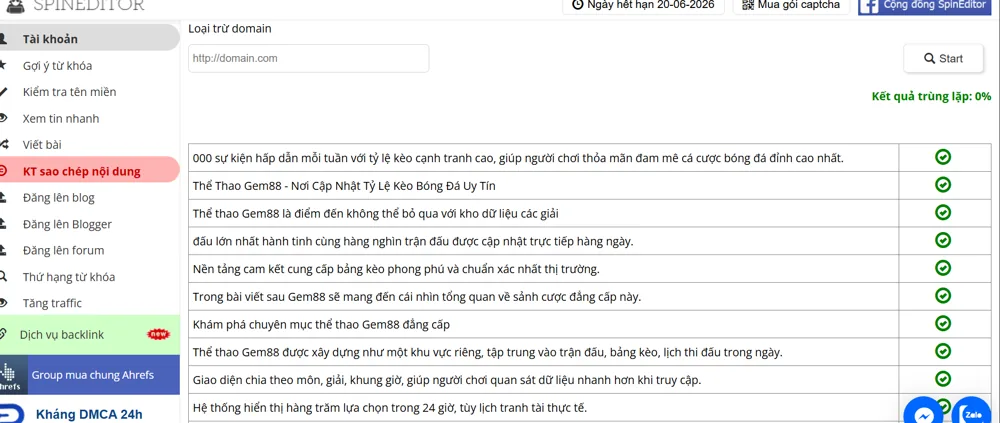Click upload icon beside Đăng lên Blogger

3,223
